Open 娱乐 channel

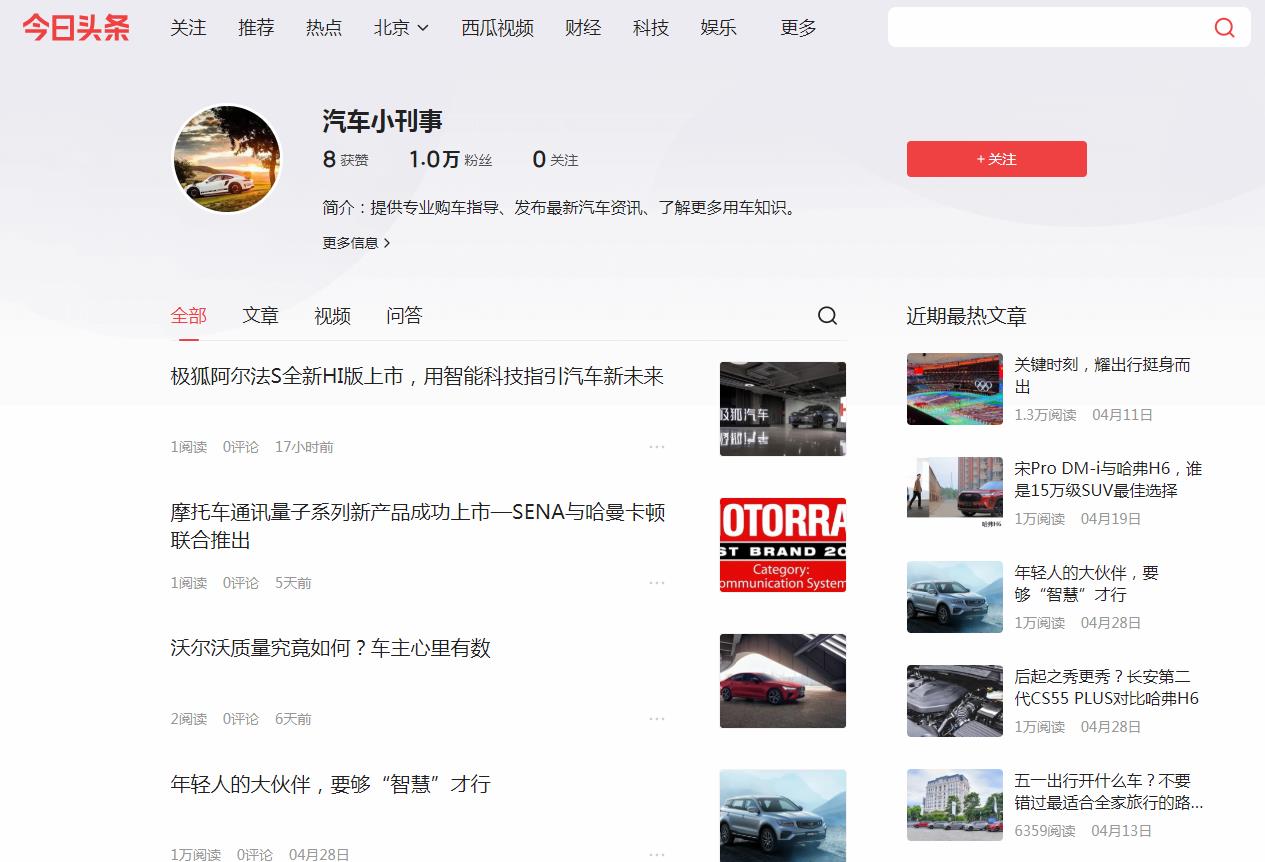click(719, 28)
